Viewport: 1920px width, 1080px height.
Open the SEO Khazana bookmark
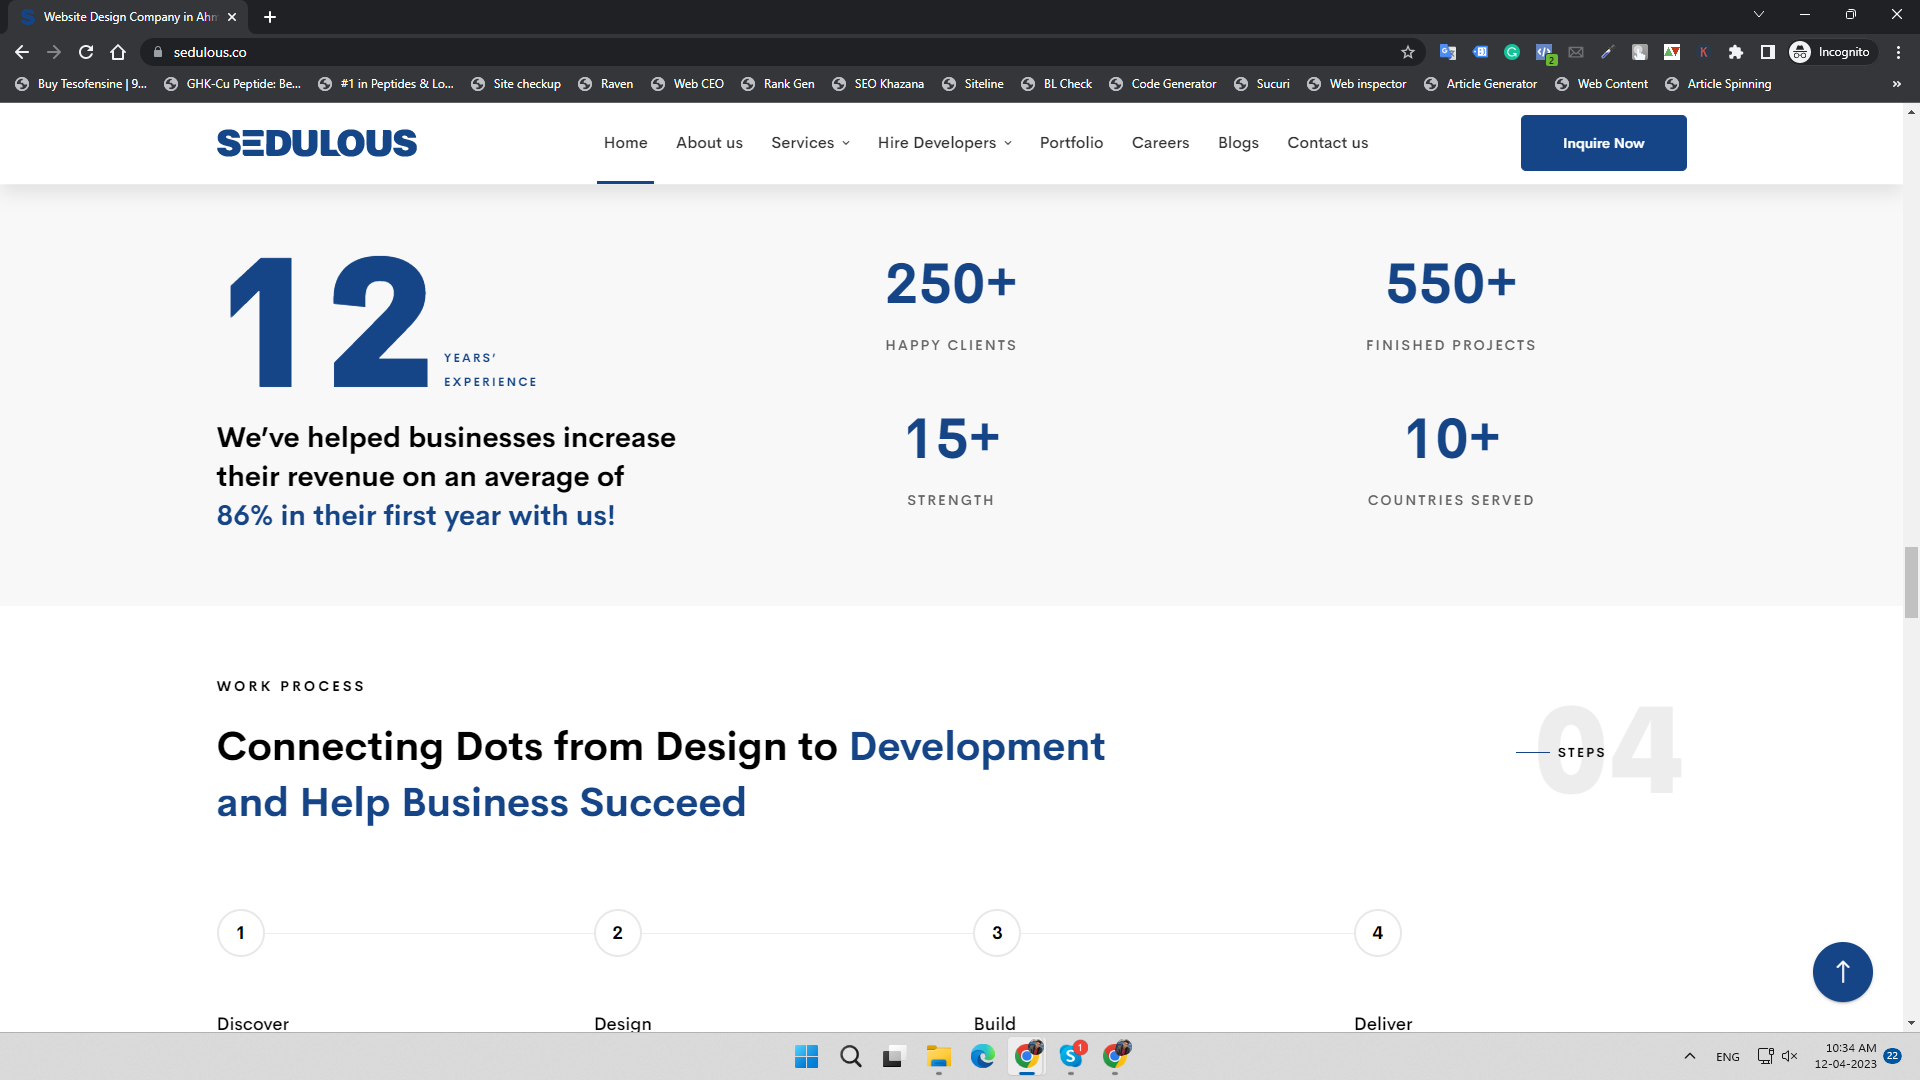pos(878,84)
